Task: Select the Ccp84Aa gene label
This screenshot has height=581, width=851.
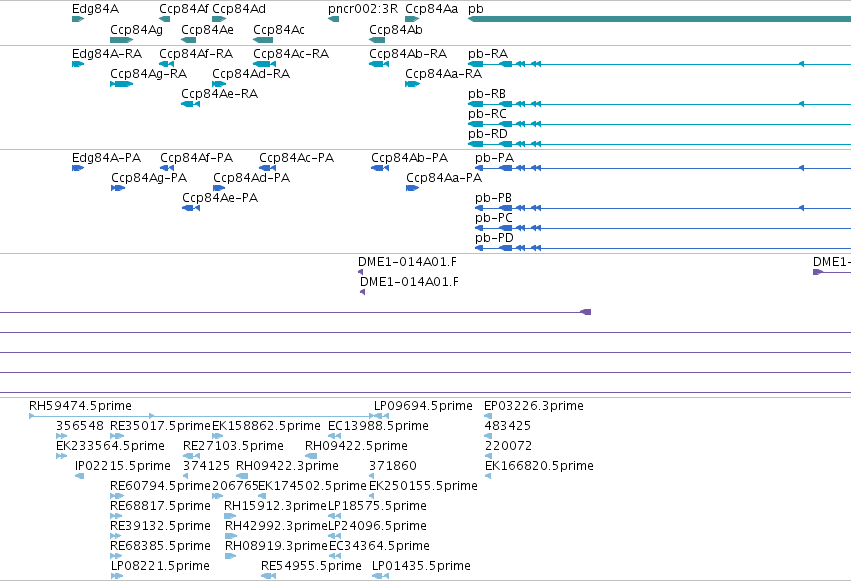Action: coord(431,9)
